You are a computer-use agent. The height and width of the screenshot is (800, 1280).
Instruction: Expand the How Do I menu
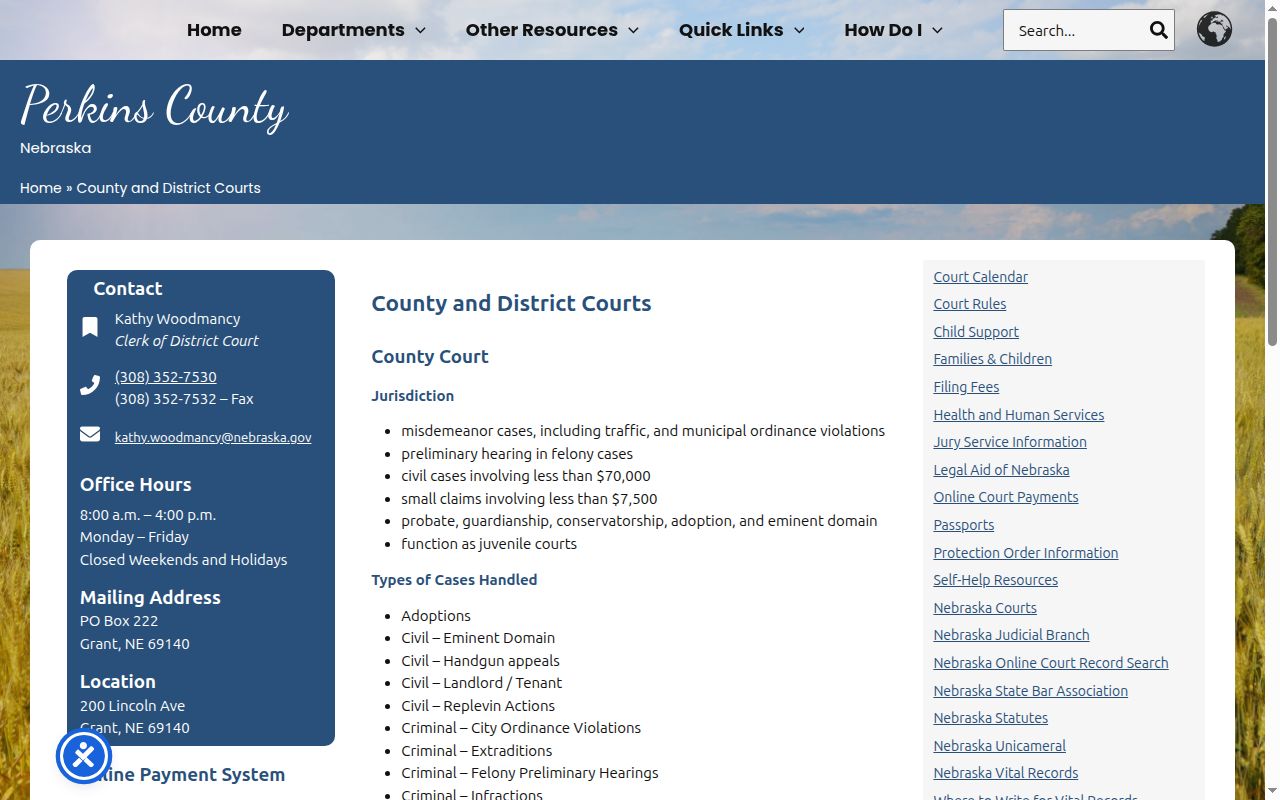click(x=894, y=30)
